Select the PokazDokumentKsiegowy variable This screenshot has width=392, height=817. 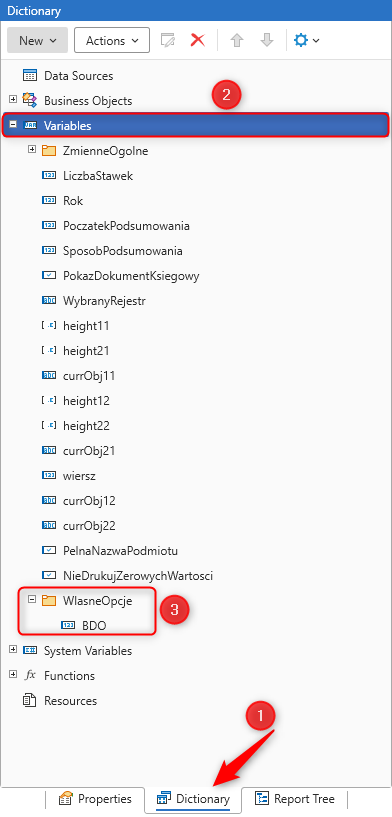pyautogui.click(x=131, y=276)
